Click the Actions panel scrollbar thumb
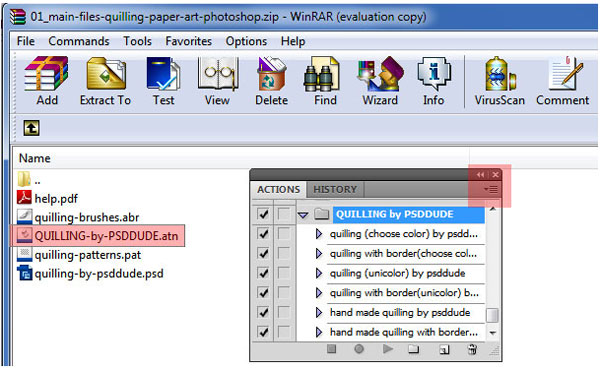 (x=492, y=316)
